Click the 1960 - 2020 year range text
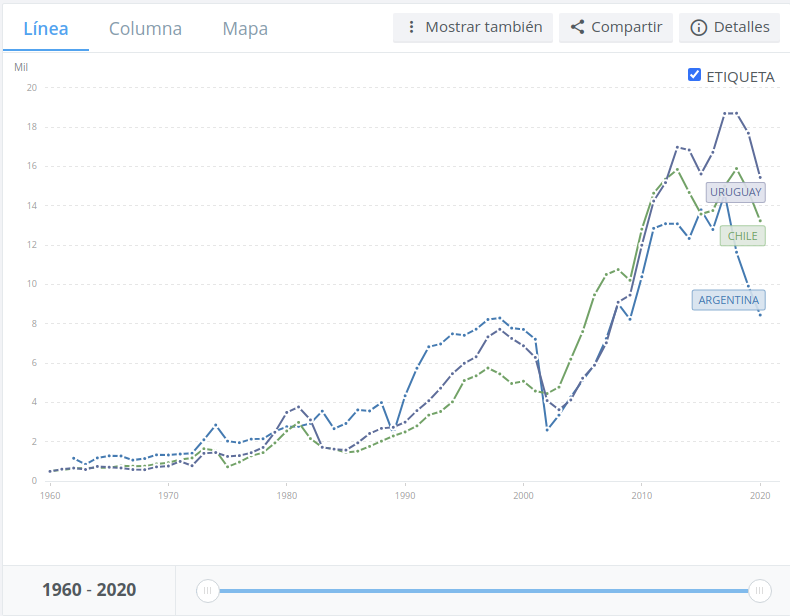Image resolution: width=790 pixels, height=616 pixels. pos(89,590)
